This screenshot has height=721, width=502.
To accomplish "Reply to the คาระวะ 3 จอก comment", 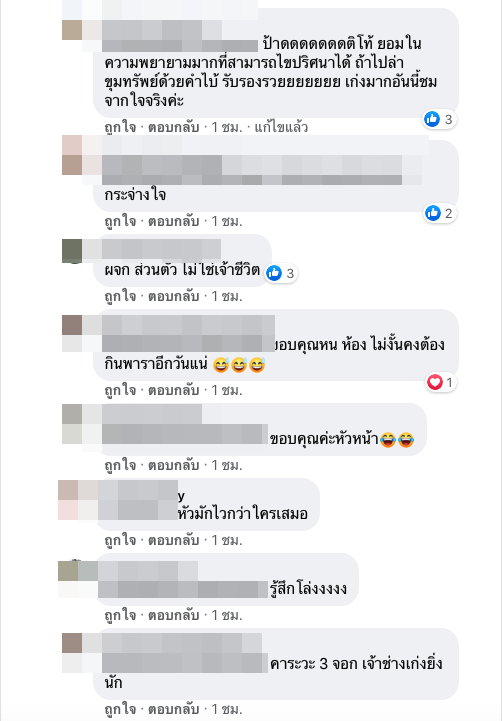I will point(173,709).
